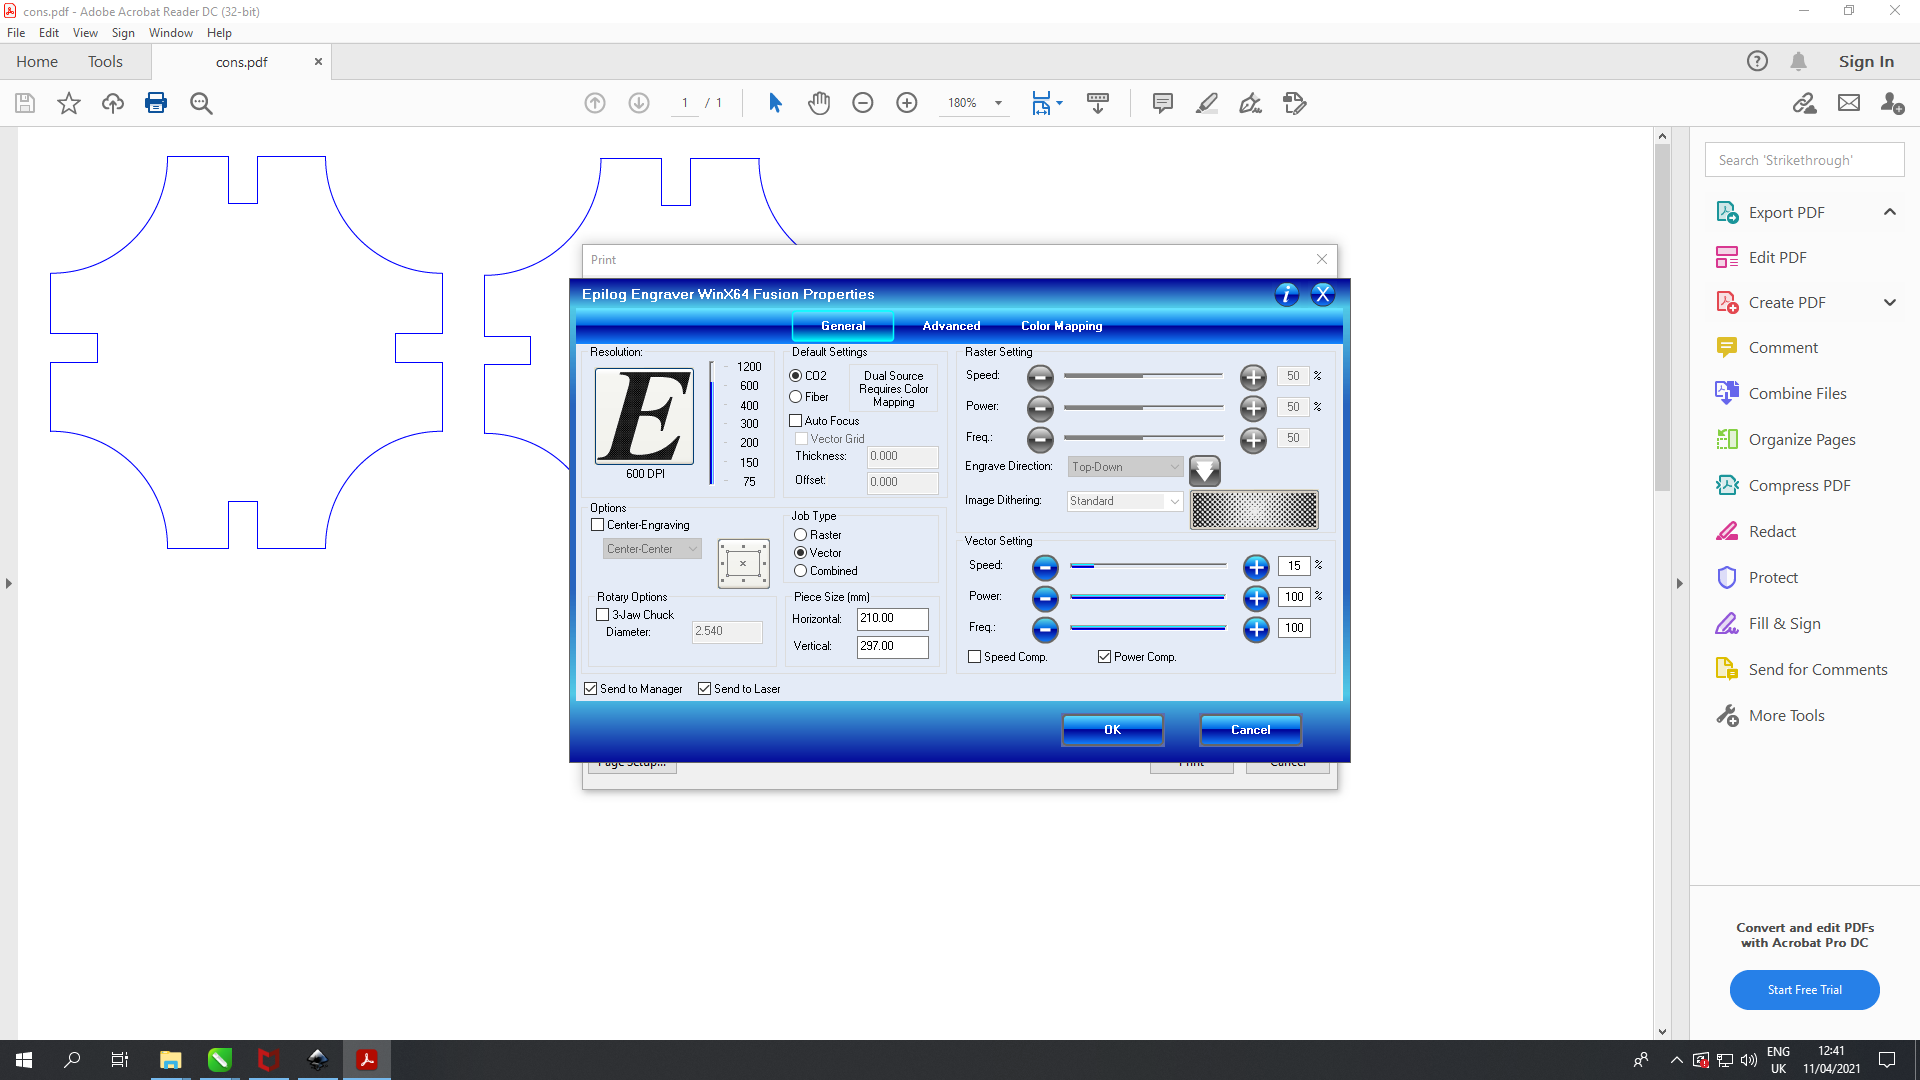Image resolution: width=1920 pixels, height=1080 pixels.
Task: Click the Print icon in Acrobat toolbar
Action: (x=156, y=103)
